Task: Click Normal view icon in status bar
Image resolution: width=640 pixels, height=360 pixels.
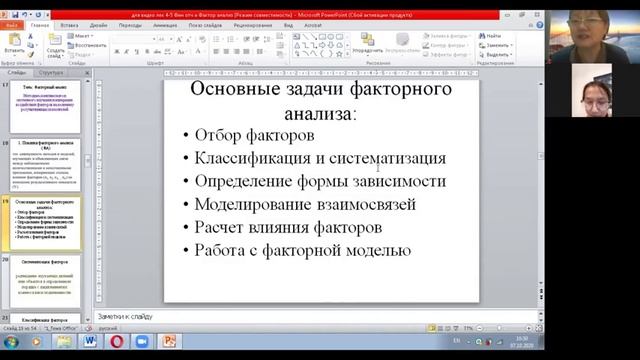Action: (431, 328)
